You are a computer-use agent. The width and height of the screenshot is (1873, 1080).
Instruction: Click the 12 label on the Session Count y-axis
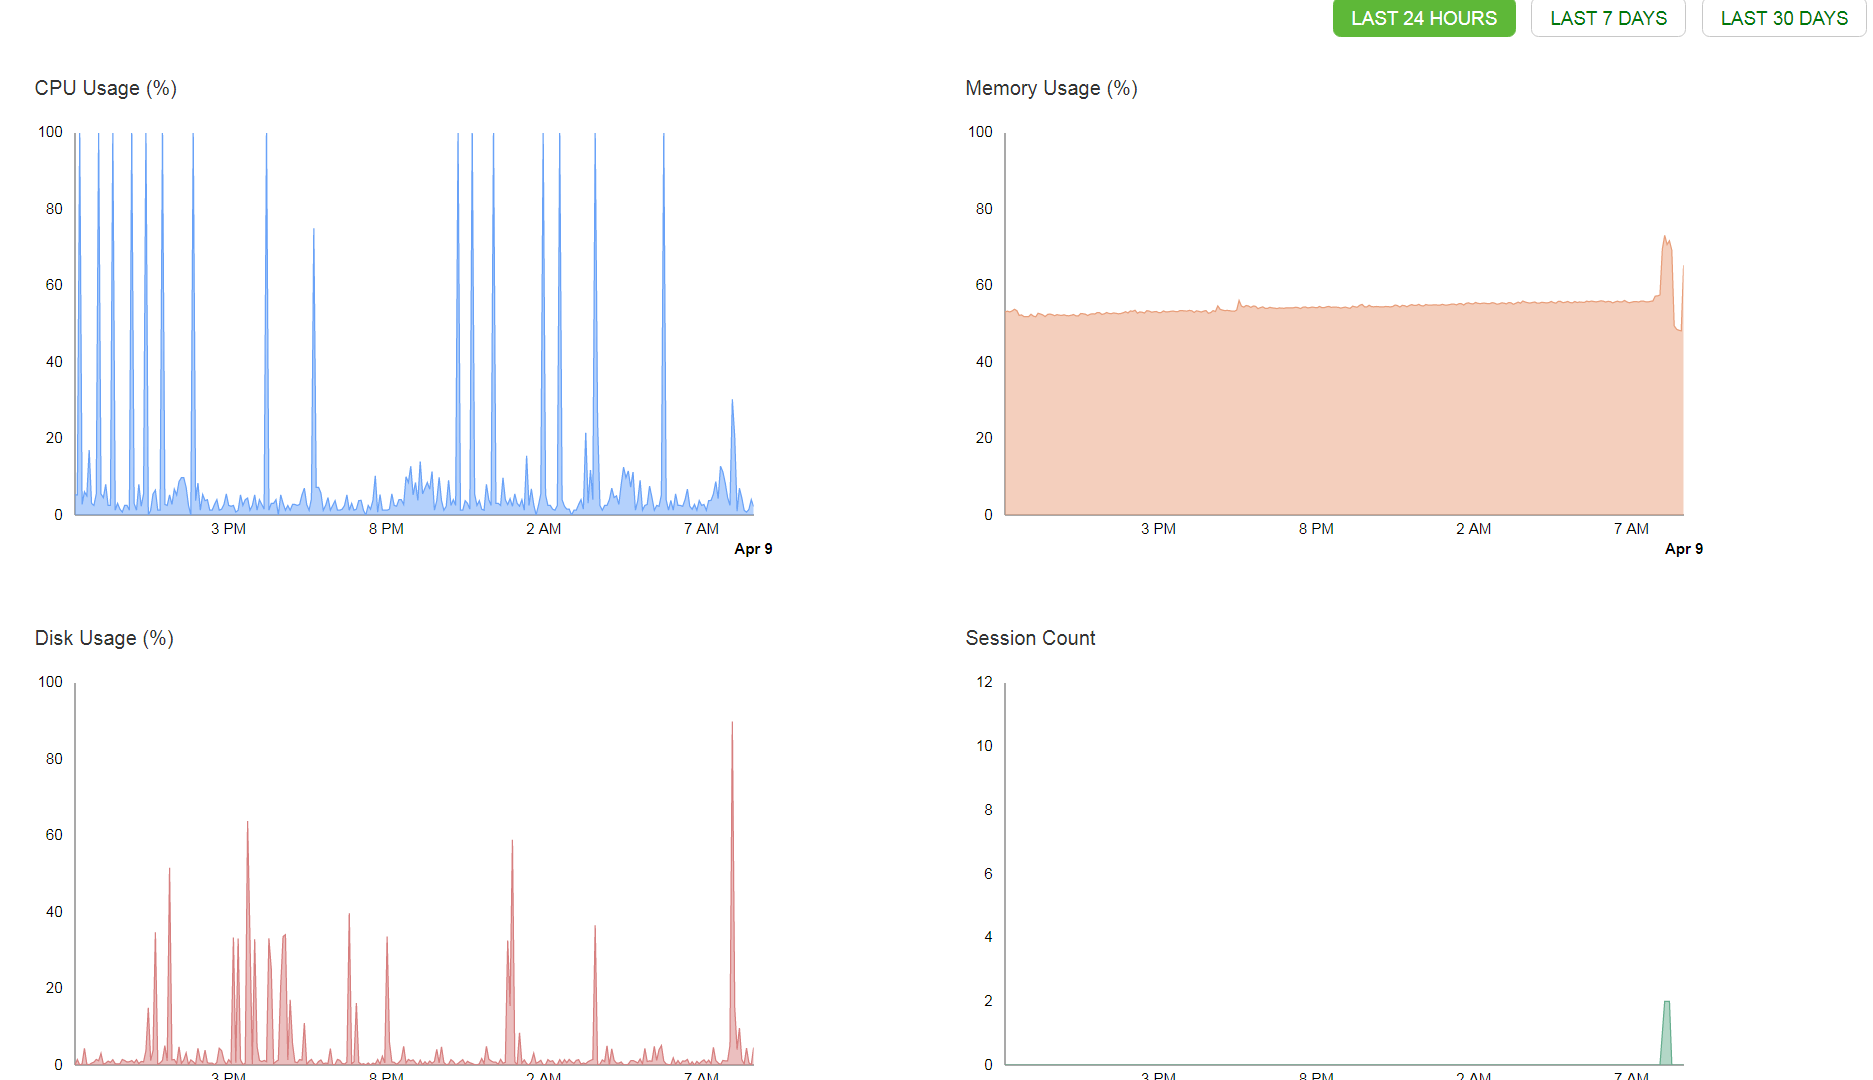(984, 682)
